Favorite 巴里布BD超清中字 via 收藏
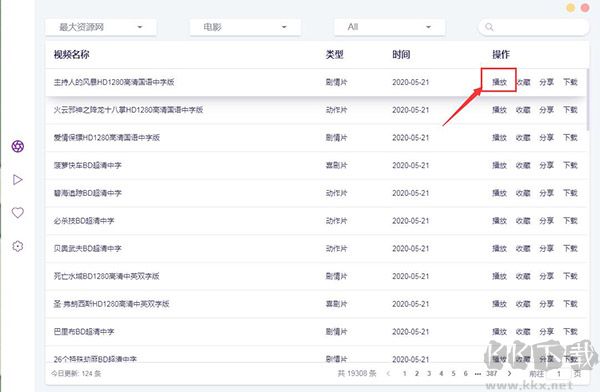600x392 pixels. click(x=523, y=332)
